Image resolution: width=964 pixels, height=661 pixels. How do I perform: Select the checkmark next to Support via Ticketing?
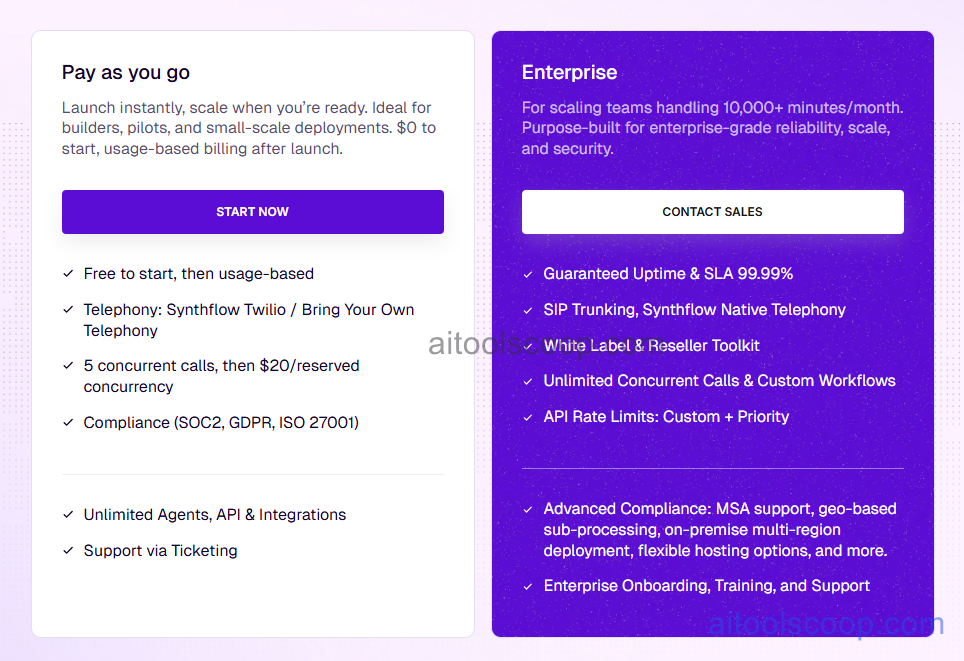click(x=68, y=550)
